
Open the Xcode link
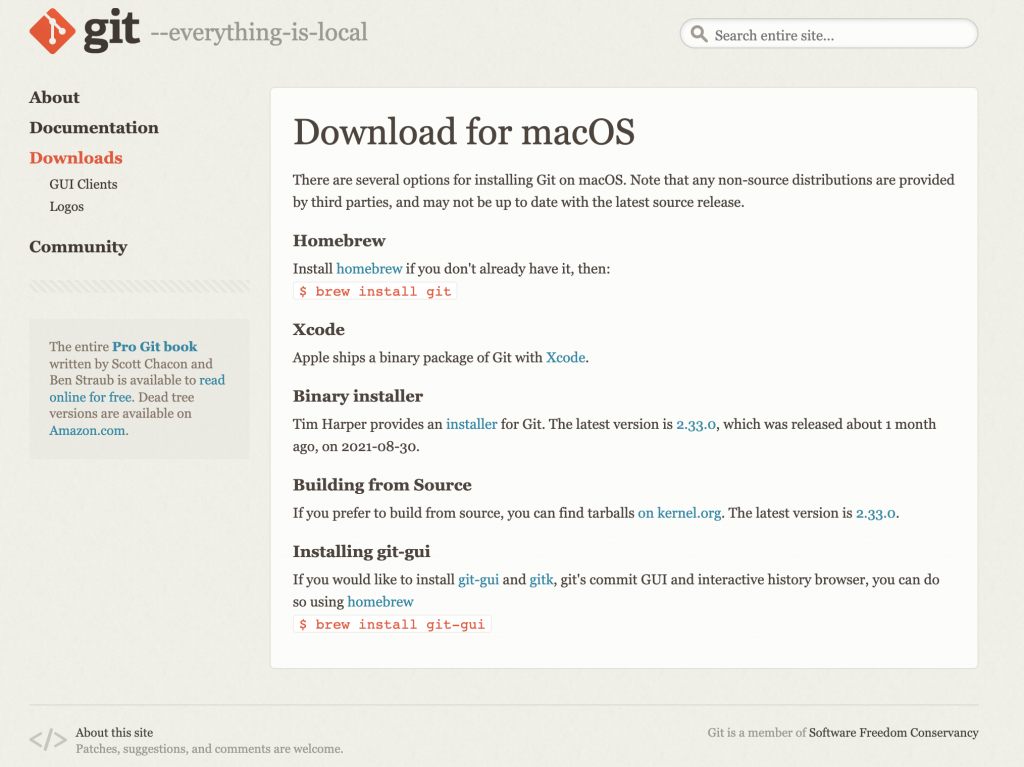pyautogui.click(x=566, y=357)
